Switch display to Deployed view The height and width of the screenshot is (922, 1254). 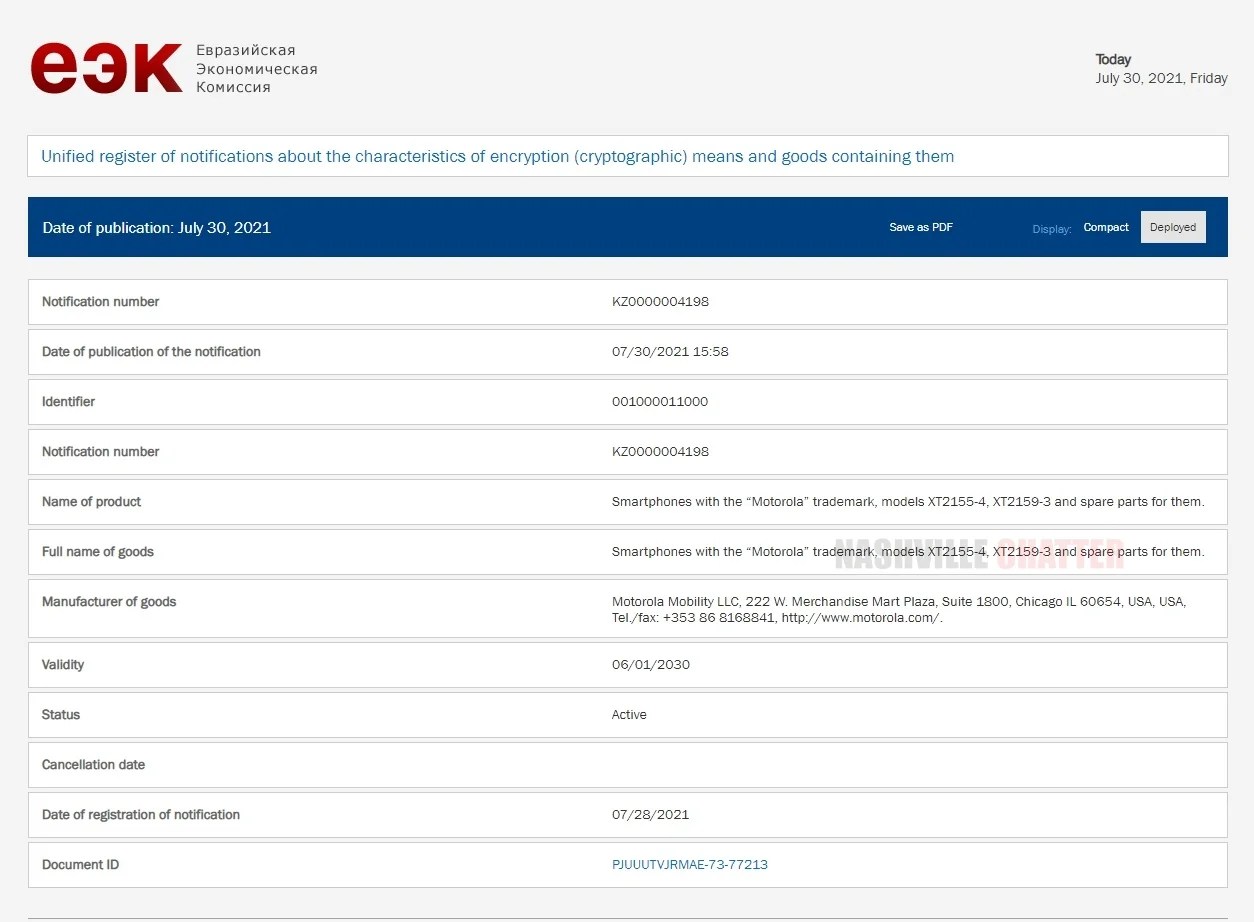[1173, 227]
